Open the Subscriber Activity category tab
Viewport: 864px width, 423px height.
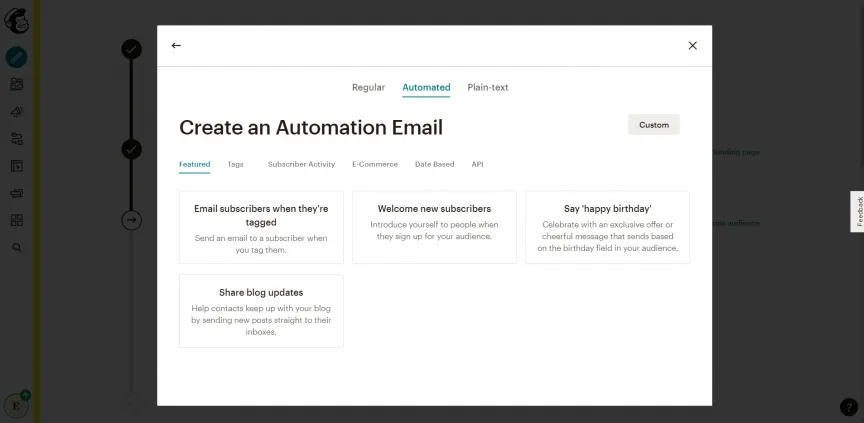pos(301,164)
